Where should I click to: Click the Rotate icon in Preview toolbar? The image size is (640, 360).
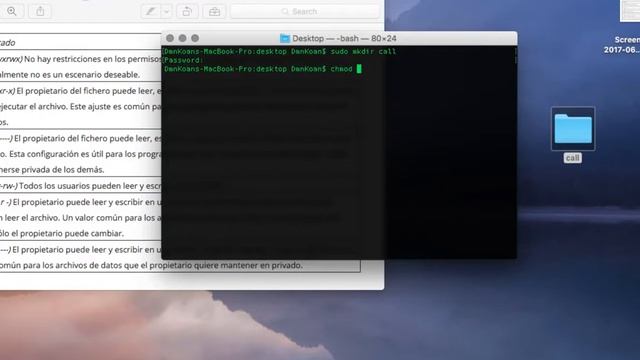(187, 11)
